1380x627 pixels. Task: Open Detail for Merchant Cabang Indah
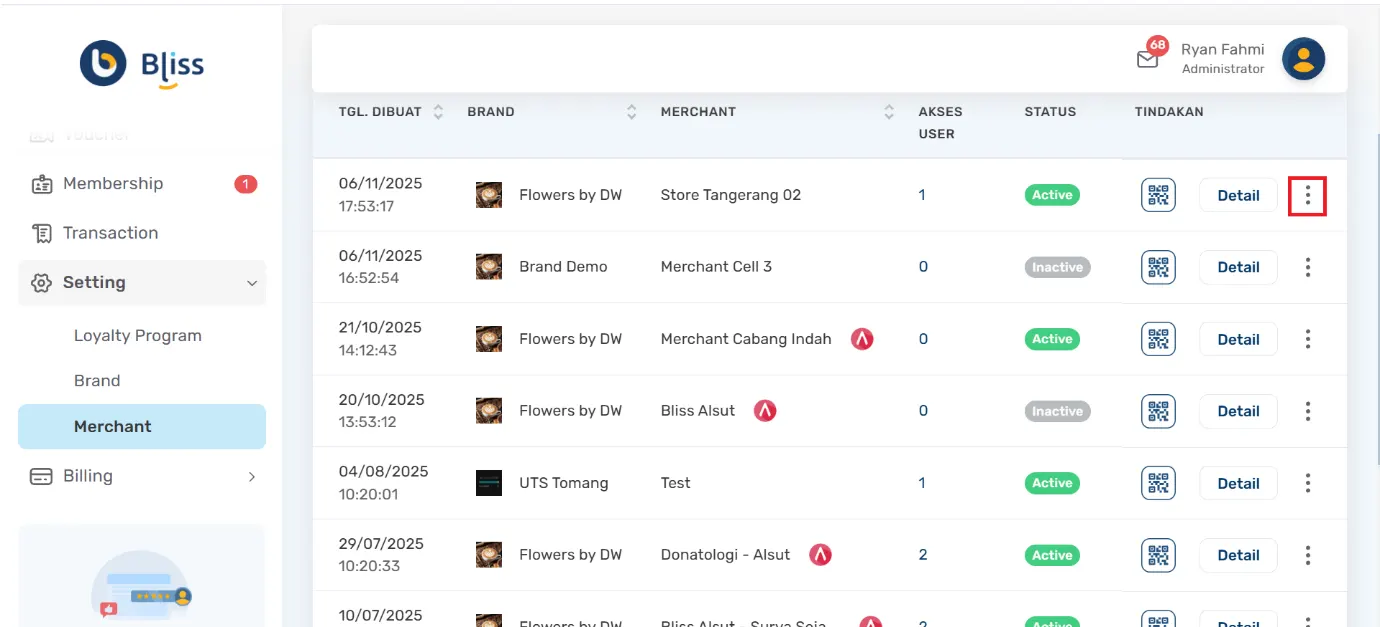point(1237,339)
